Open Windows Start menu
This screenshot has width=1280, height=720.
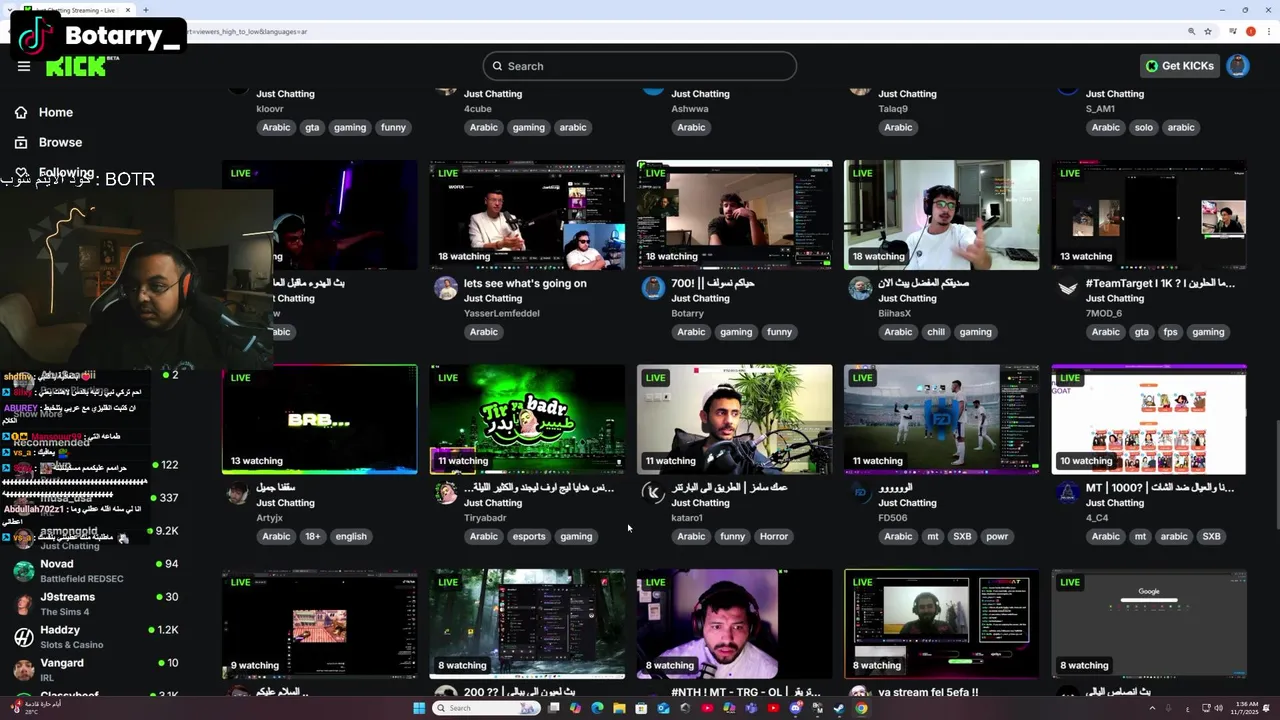point(419,708)
